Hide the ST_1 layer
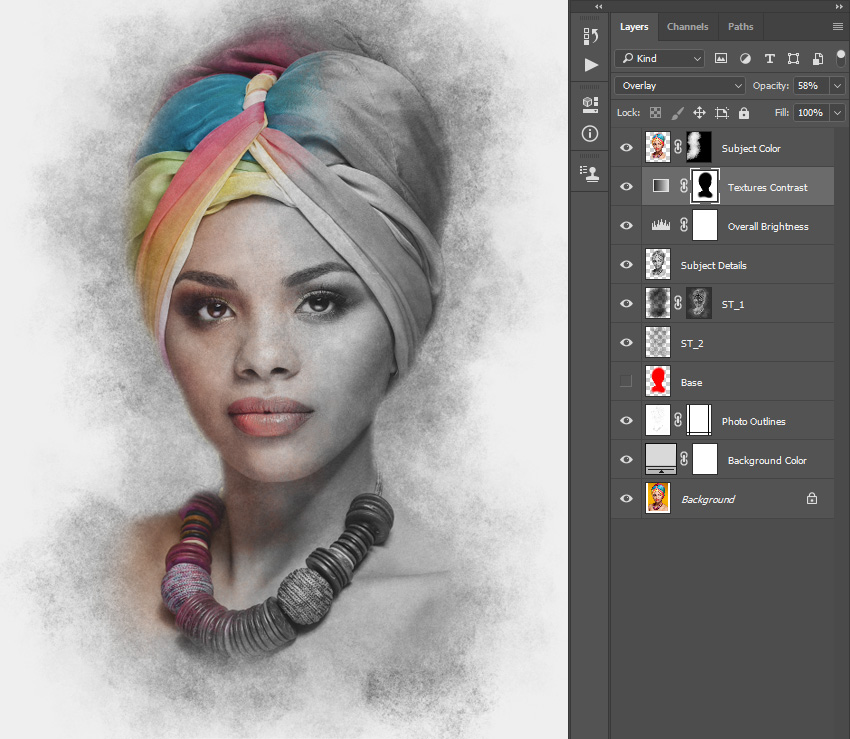This screenshot has width=850, height=739. [x=626, y=304]
